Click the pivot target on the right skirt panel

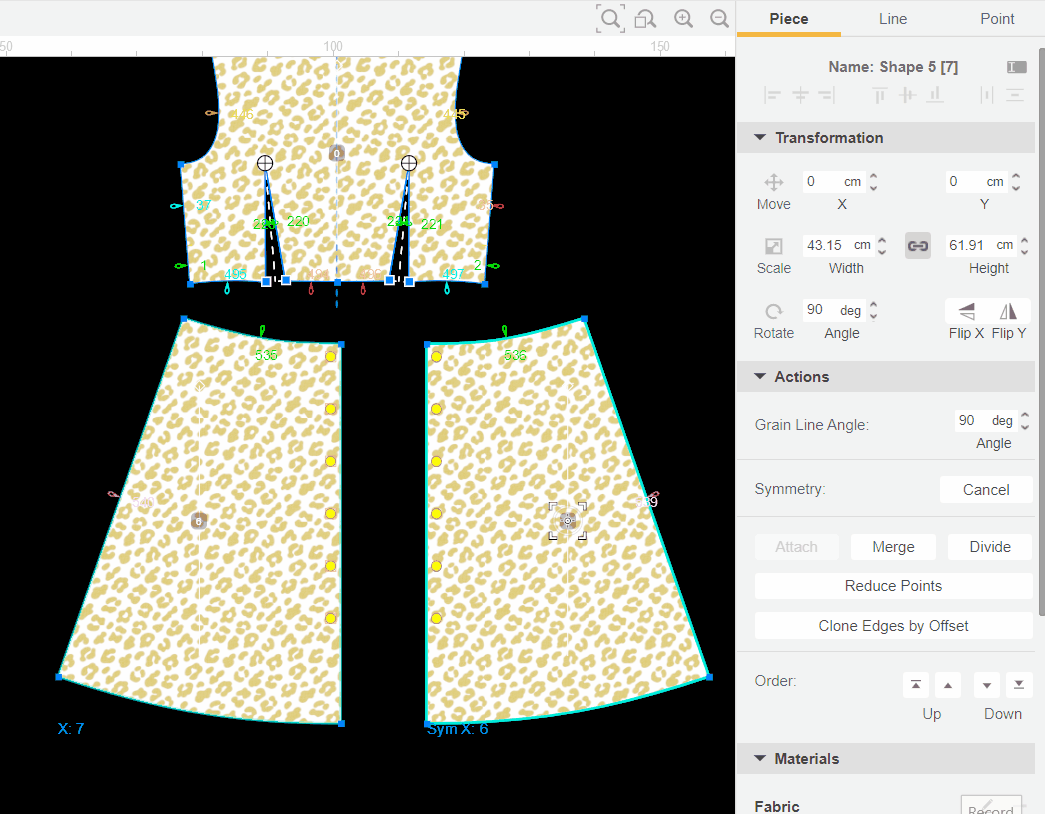click(x=568, y=521)
